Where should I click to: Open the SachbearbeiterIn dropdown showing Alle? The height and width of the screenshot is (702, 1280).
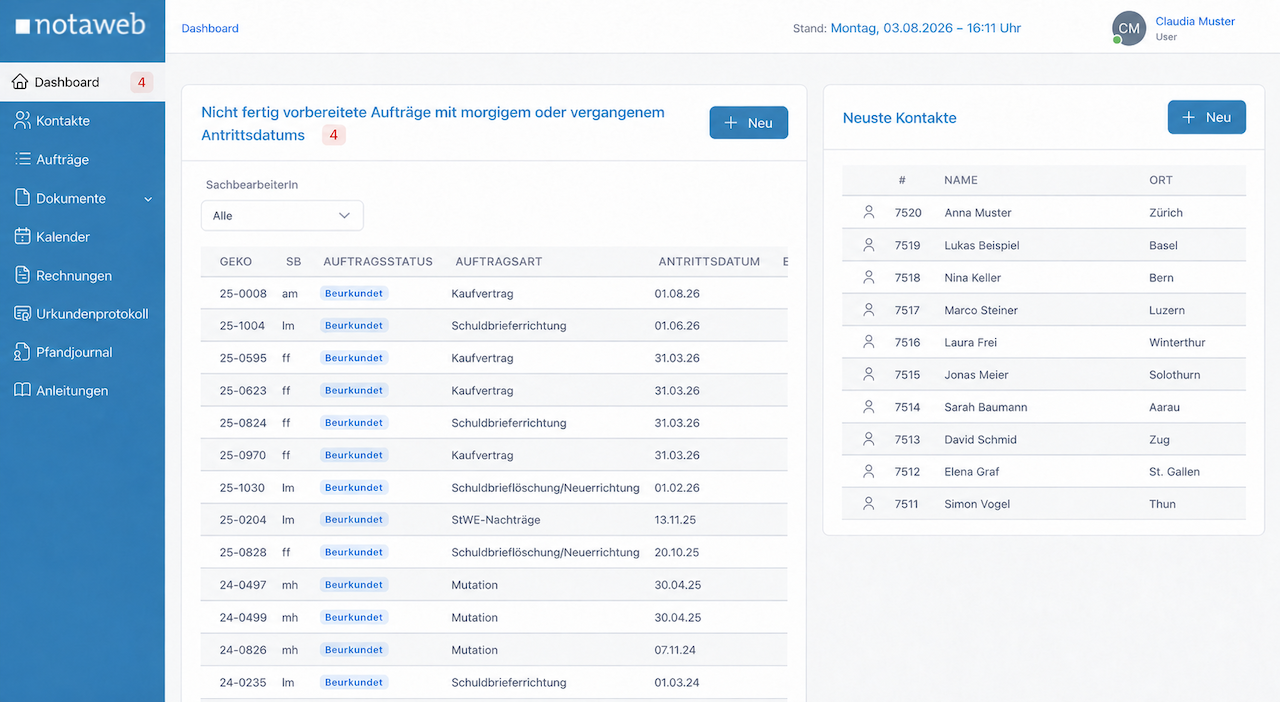(282, 215)
